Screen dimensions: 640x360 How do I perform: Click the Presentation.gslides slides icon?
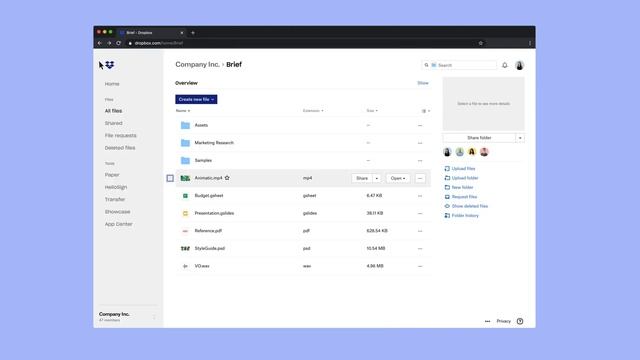185,213
